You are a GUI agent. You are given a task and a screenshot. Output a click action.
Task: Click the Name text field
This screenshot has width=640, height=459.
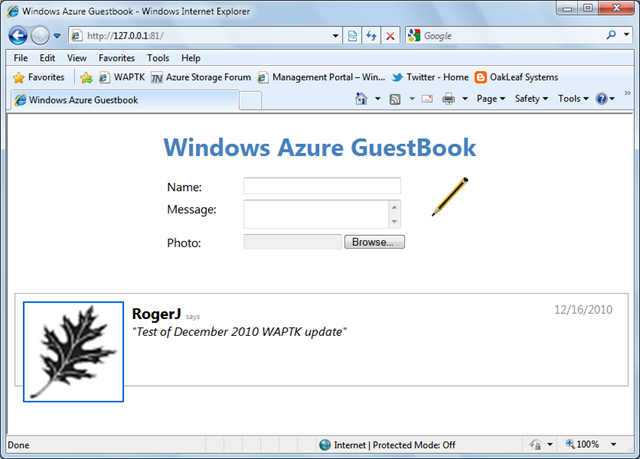[x=322, y=186]
